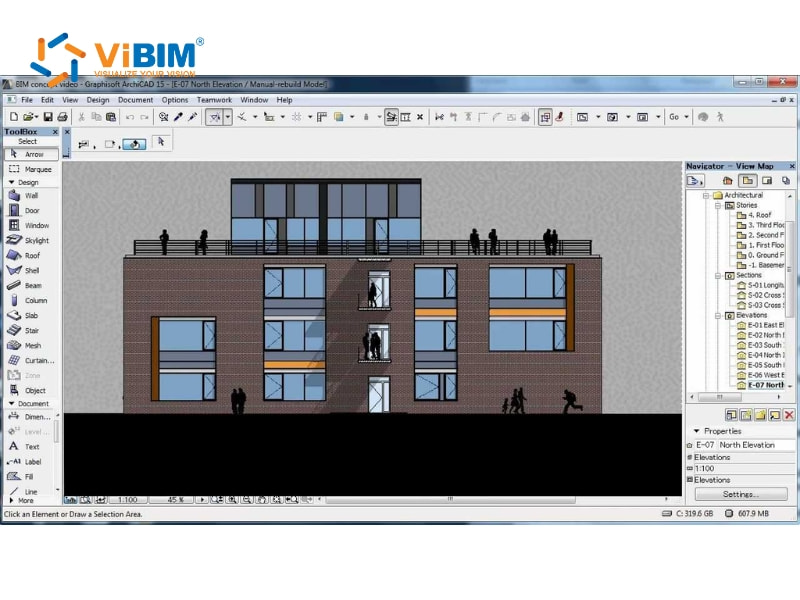800x600 pixels.
Task: Select the Marquee tool
Action: (x=32, y=168)
